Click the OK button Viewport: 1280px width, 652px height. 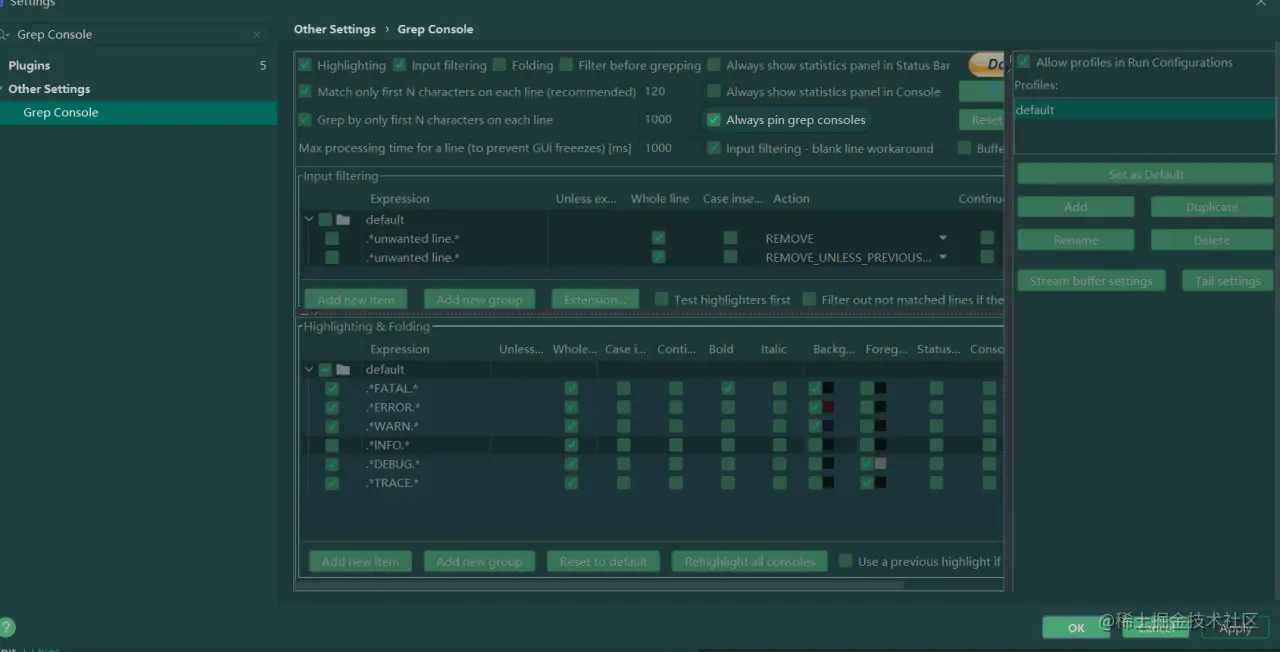click(1076, 628)
